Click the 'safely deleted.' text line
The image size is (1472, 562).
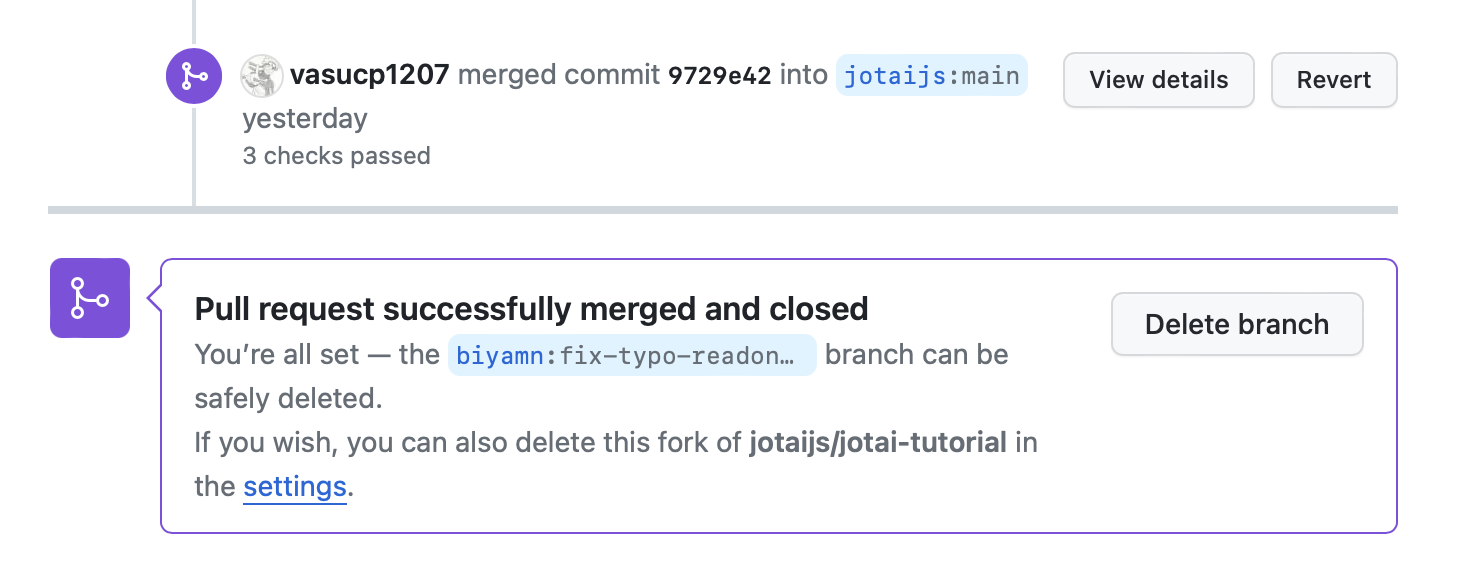289,399
